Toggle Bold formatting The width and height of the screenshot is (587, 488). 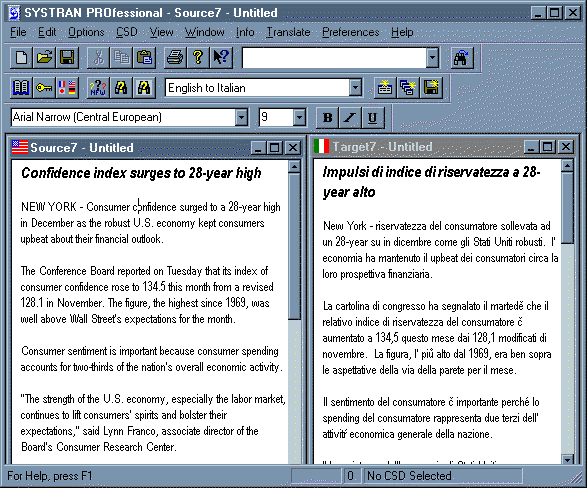[328, 118]
